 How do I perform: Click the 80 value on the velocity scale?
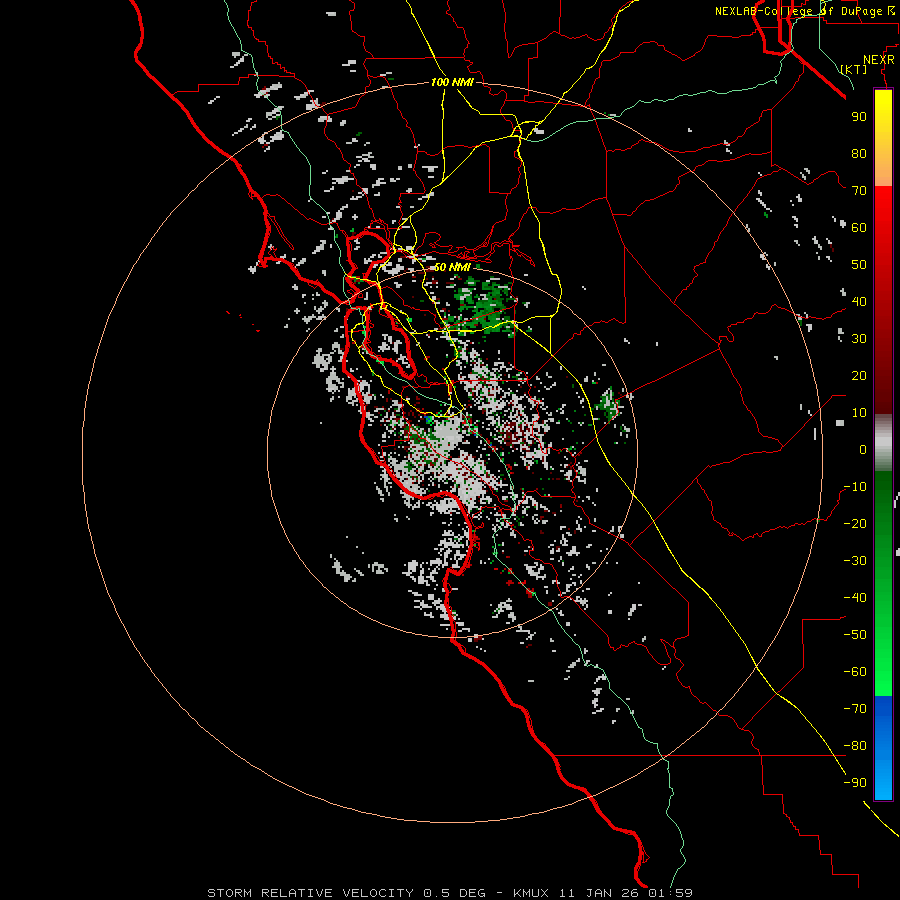pos(859,153)
